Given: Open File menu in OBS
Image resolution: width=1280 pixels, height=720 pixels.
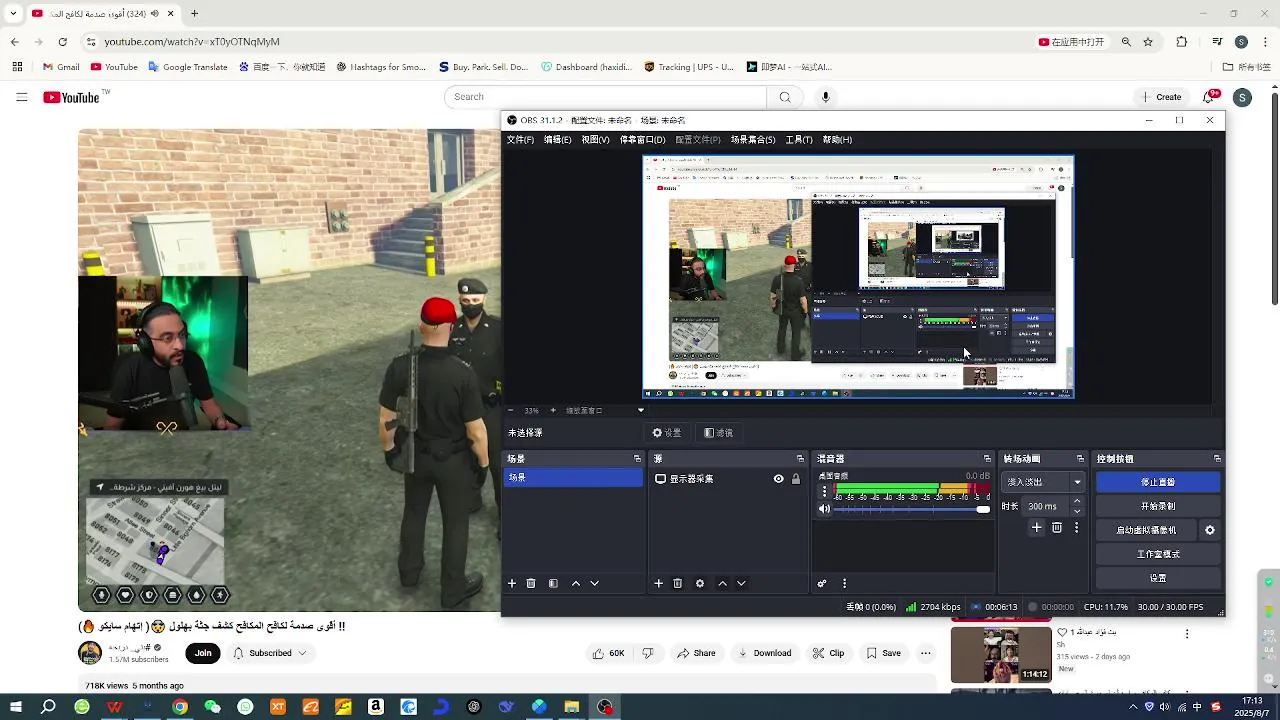Looking at the screenshot, I should point(520,140).
